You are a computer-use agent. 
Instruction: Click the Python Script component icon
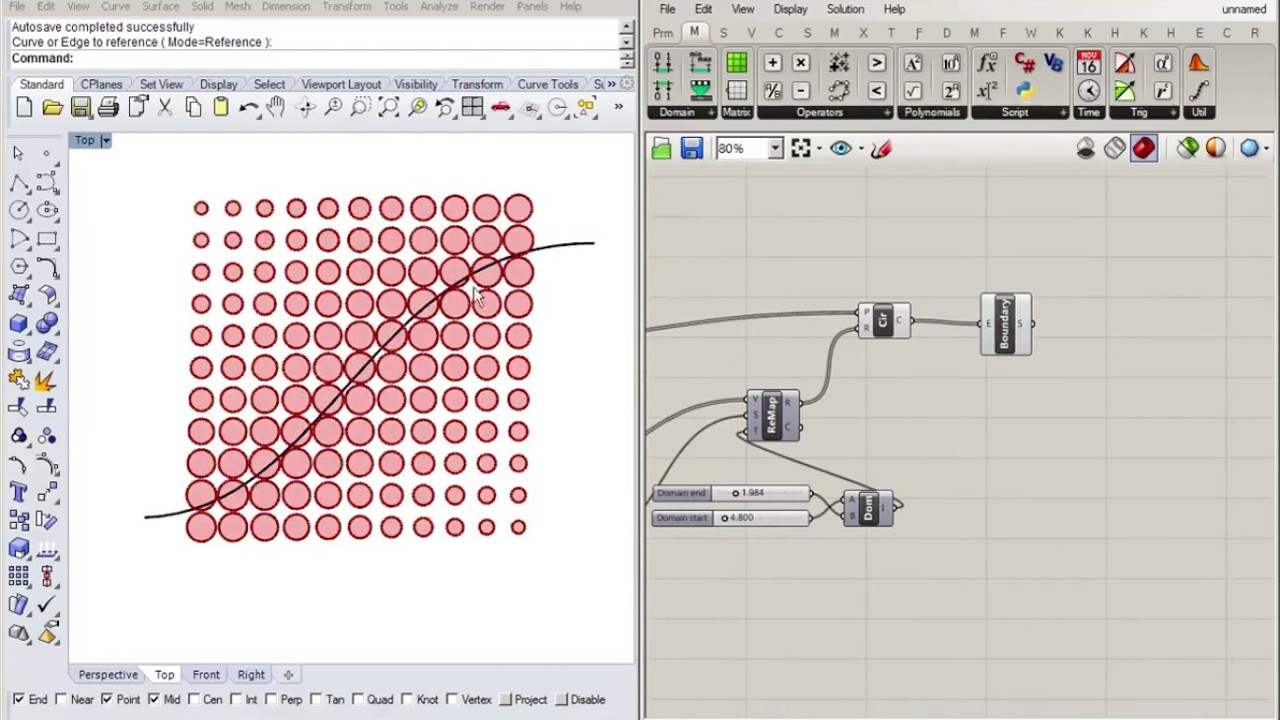(x=1025, y=91)
